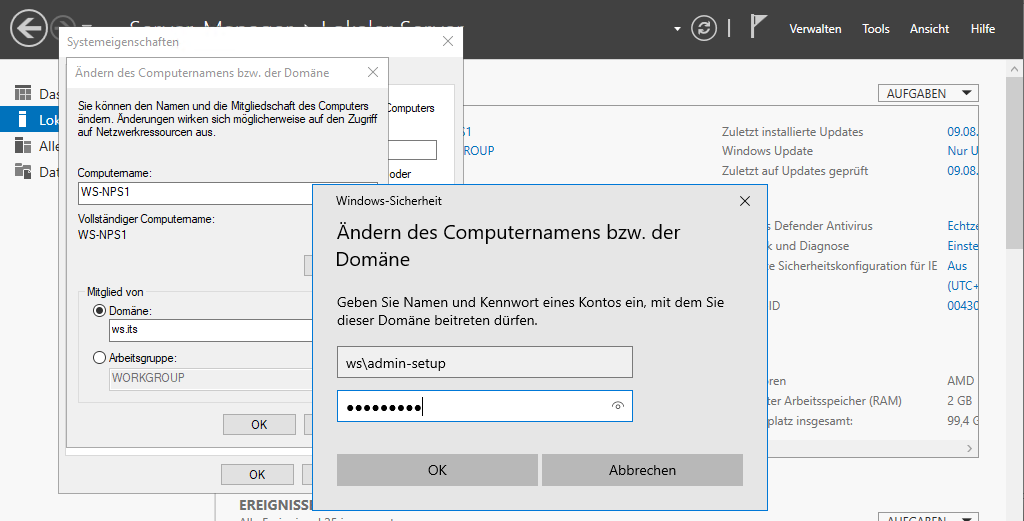Screen dimensions: 1024x521
Task: Select the Arbeitsgruppe radio button
Action: tap(99, 358)
